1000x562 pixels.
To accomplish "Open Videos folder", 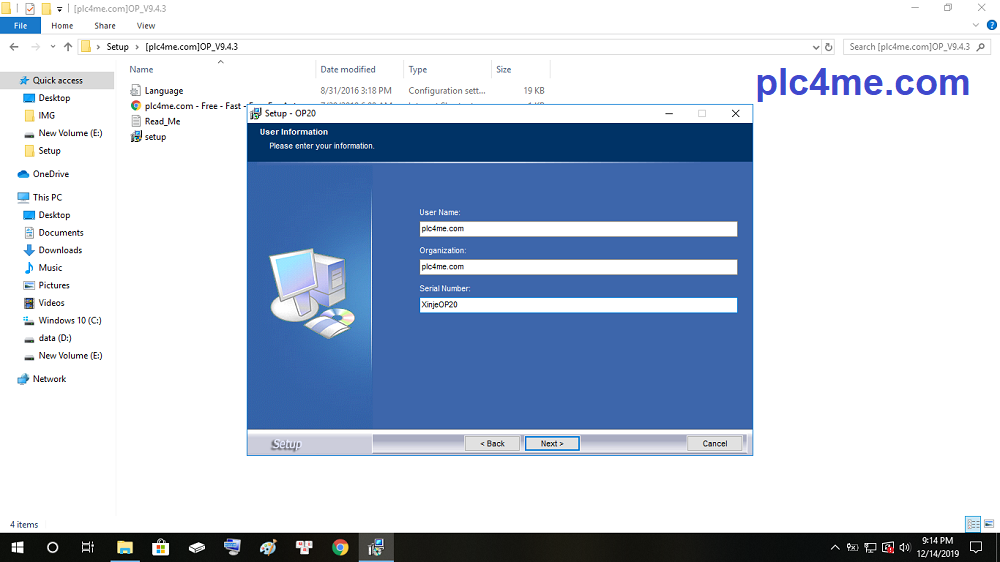I will pos(51,303).
